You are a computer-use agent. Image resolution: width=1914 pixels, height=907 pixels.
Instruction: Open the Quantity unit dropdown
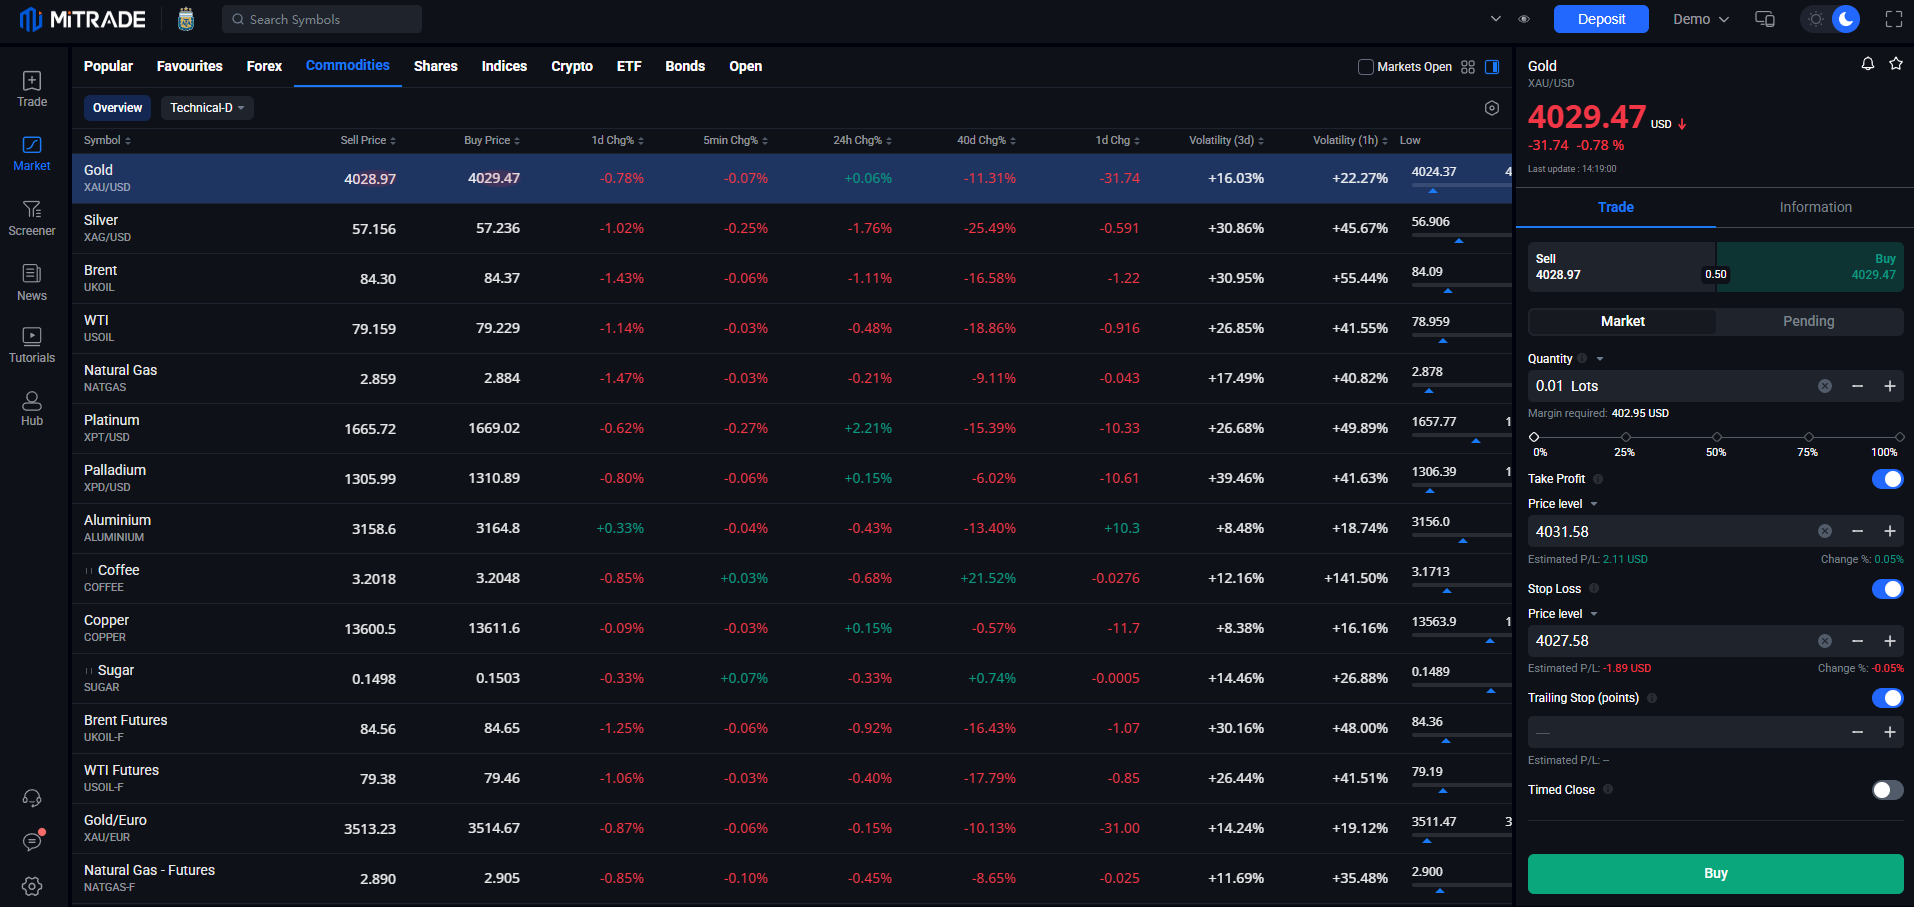coord(1600,359)
